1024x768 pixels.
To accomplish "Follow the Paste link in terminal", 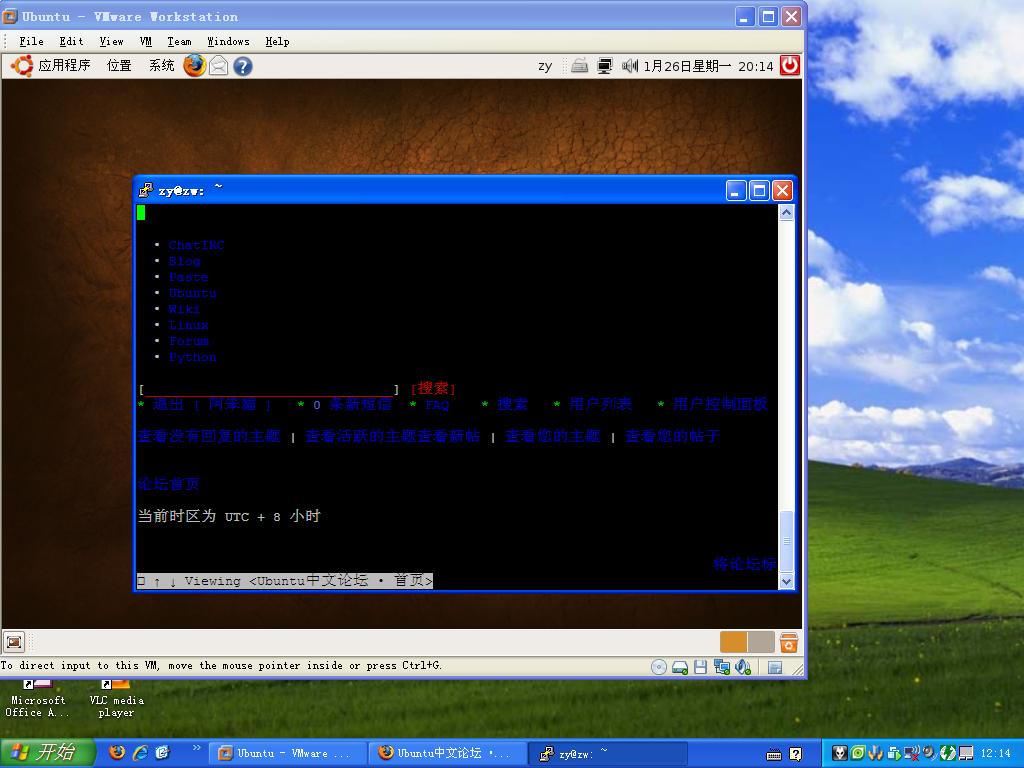I will (x=188, y=277).
